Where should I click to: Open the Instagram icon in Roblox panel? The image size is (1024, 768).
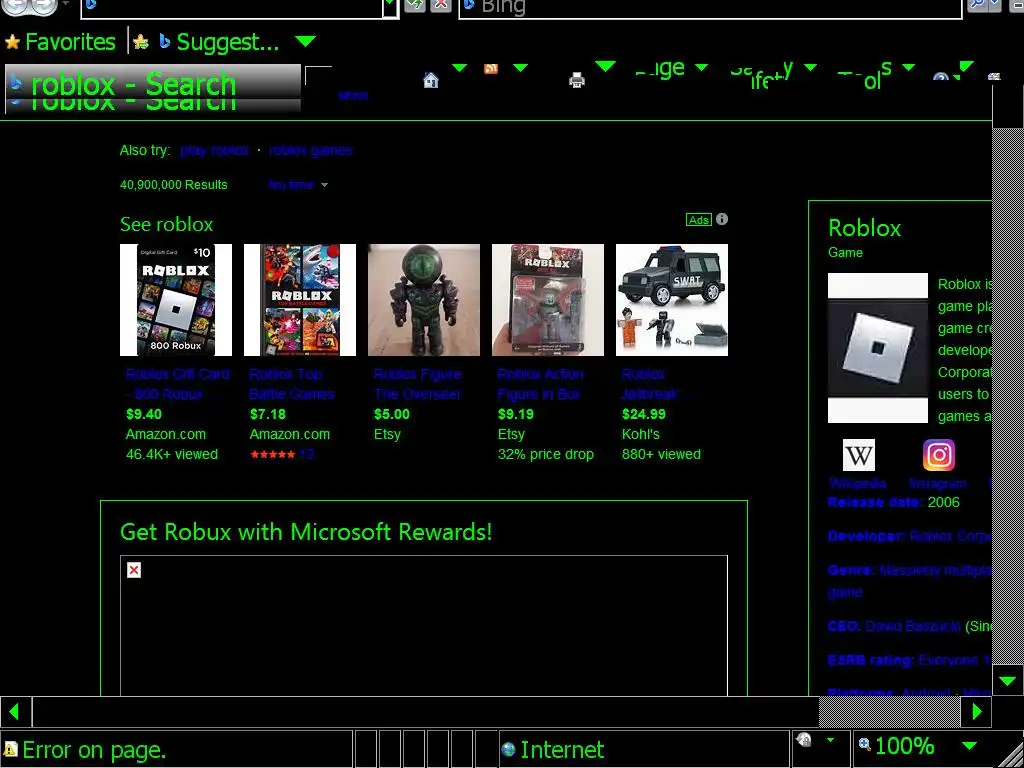point(938,455)
